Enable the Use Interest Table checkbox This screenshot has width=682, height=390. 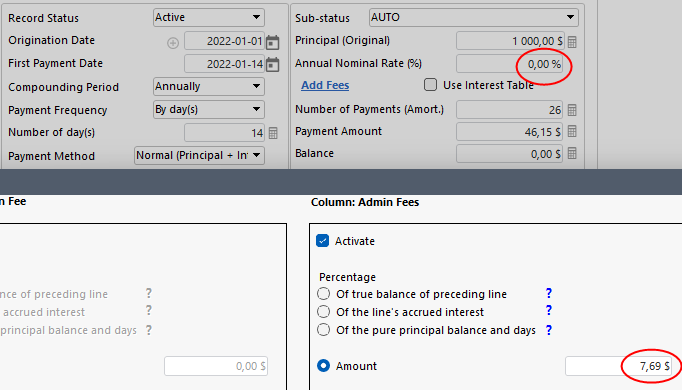[x=430, y=84]
